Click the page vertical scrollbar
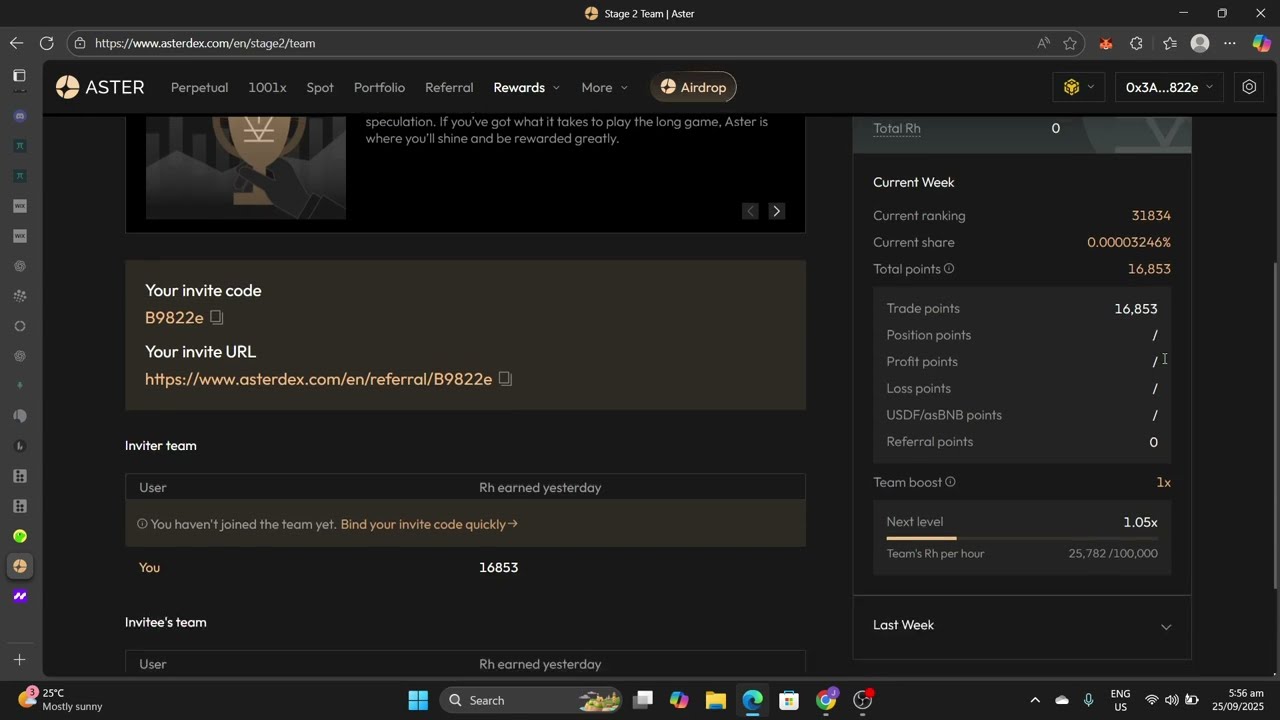The image size is (1280, 720). (x=1274, y=425)
